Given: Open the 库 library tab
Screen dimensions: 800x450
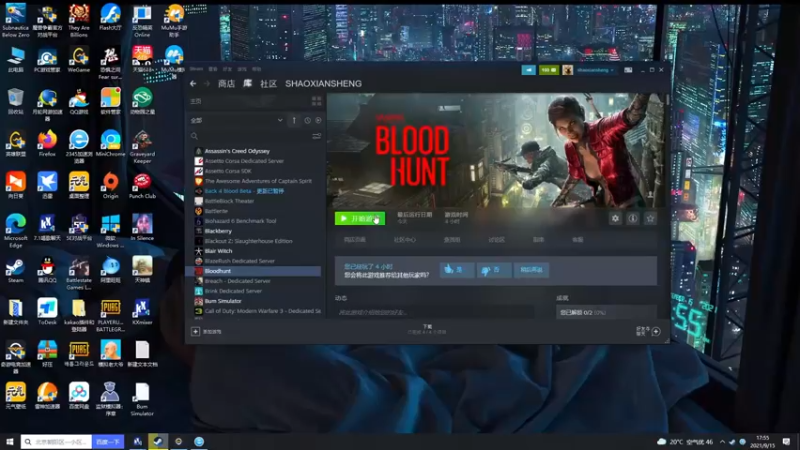Looking at the screenshot, I should point(247,84).
